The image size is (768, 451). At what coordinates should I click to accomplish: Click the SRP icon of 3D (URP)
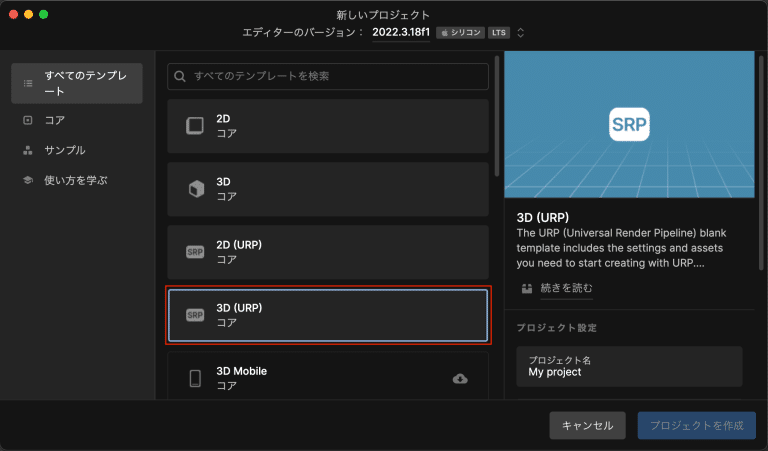pos(195,315)
